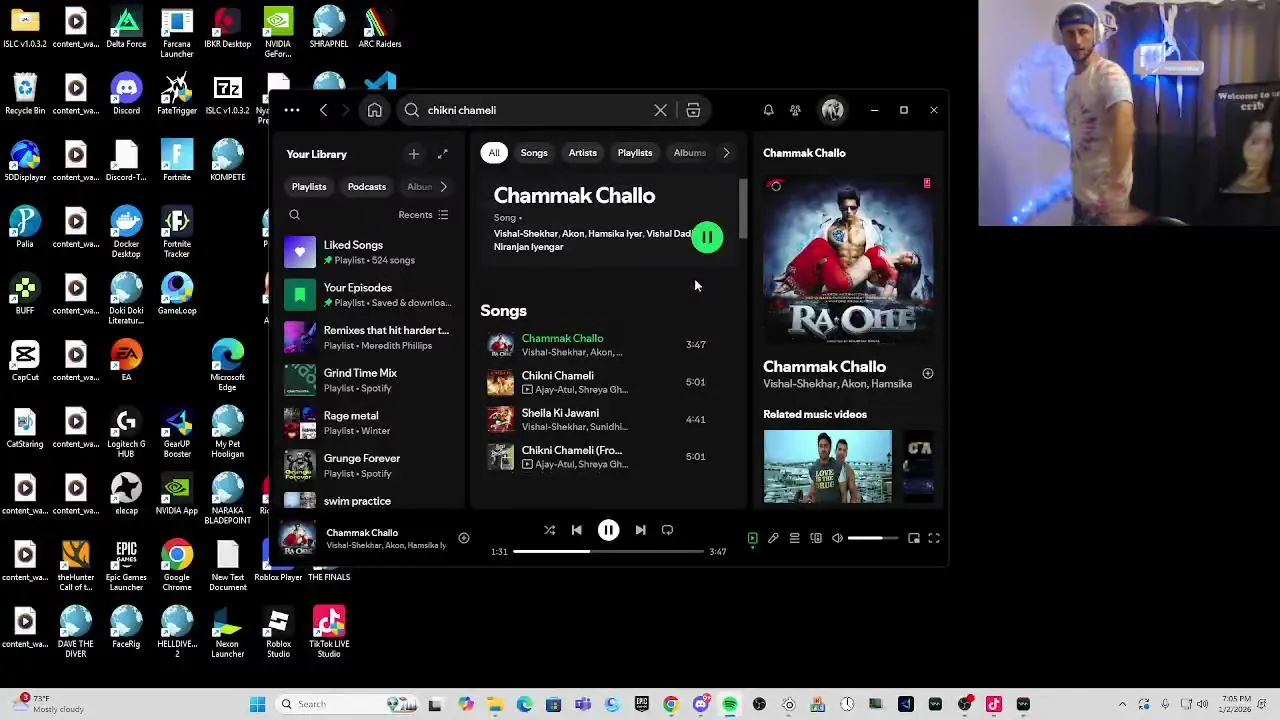This screenshot has width=1280, height=720.
Task: Add now-playing song to Liked Songs
Action: coord(463,538)
